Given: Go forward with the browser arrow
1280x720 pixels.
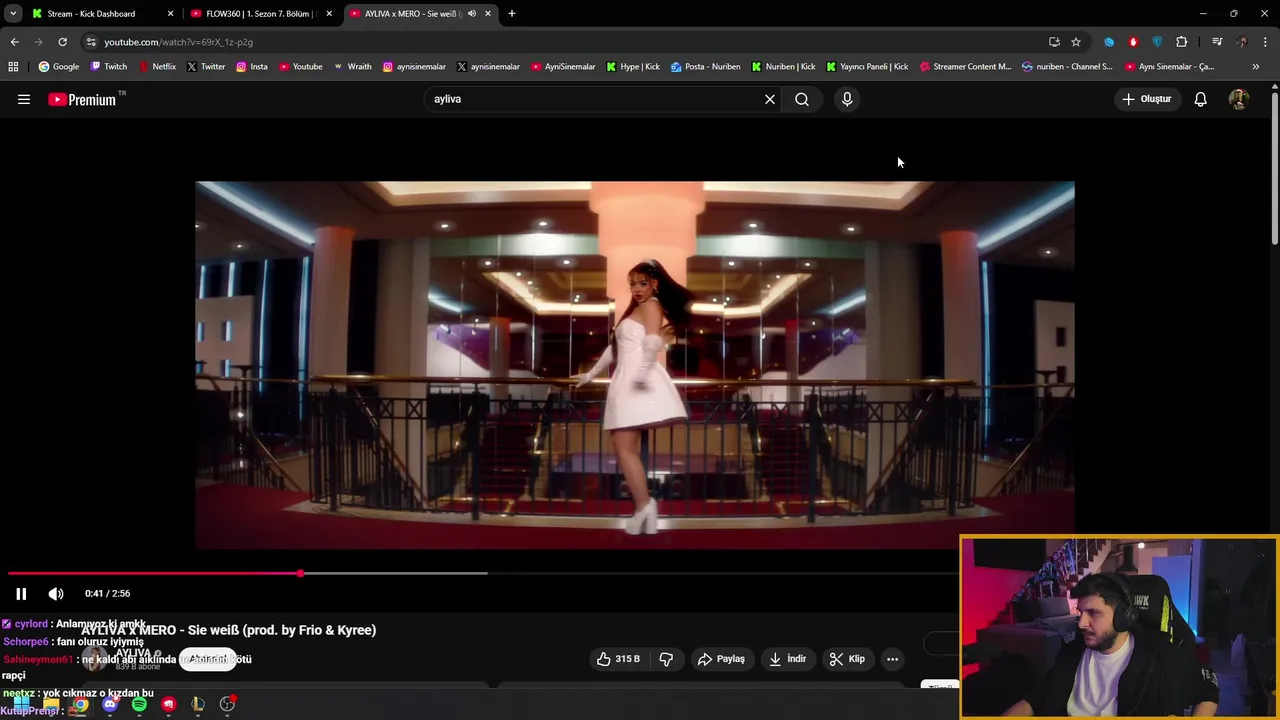Looking at the screenshot, I should (38, 42).
